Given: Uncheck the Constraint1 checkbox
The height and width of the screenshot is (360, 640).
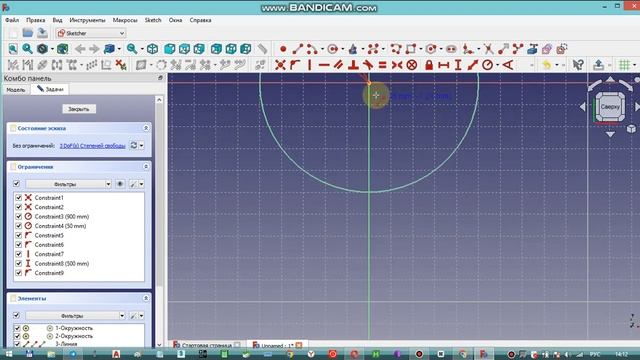Looking at the screenshot, I should pyautogui.click(x=18, y=198).
